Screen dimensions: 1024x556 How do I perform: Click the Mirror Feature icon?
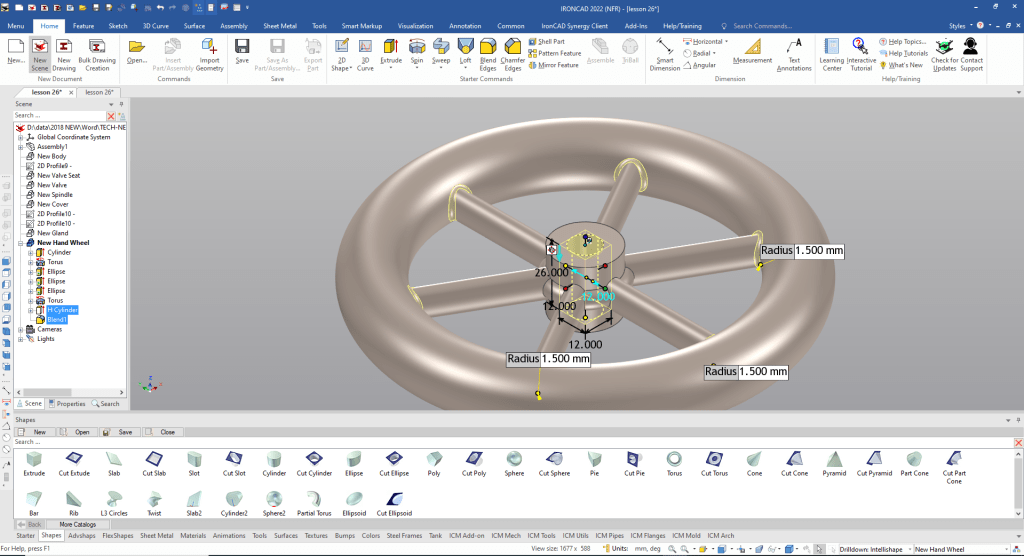(533, 65)
